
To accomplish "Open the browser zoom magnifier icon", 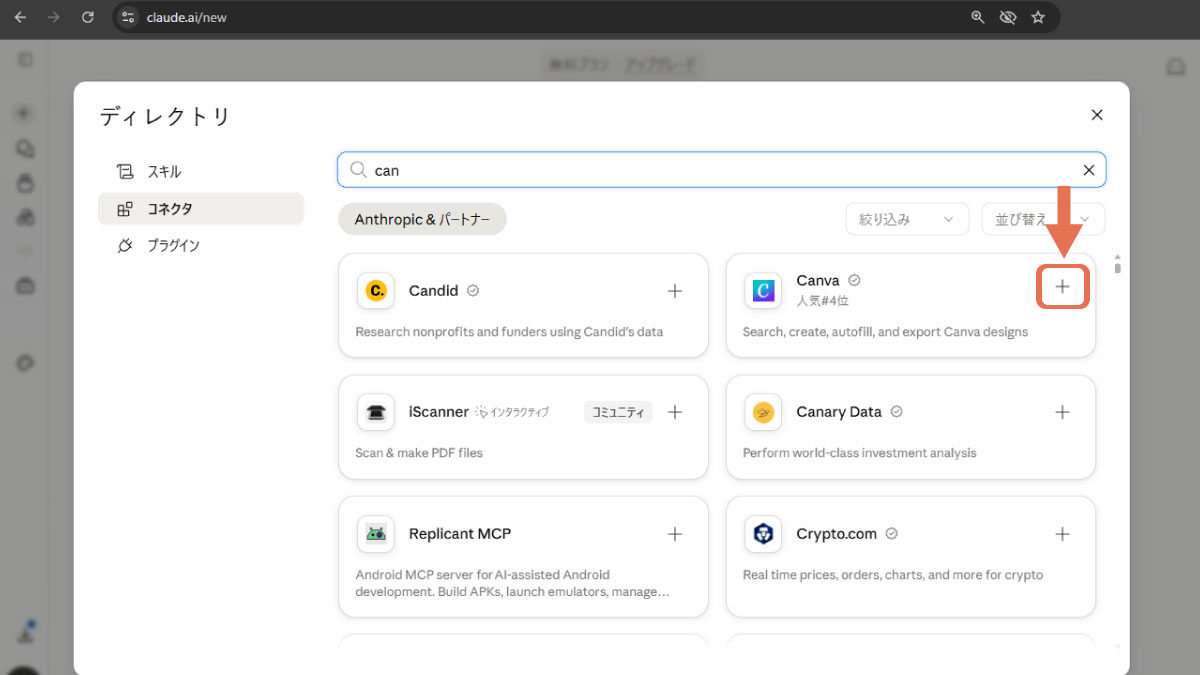I will (978, 17).
